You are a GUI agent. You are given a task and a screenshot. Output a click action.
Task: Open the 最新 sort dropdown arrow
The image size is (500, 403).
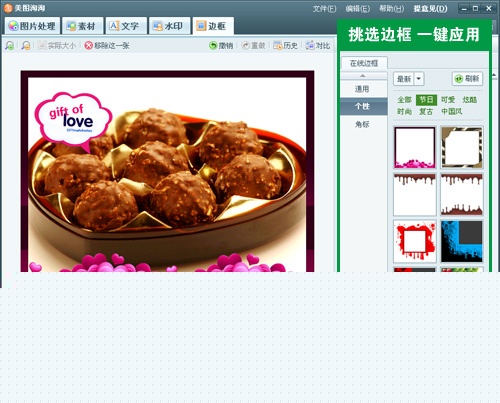click(x=419, y=79)
